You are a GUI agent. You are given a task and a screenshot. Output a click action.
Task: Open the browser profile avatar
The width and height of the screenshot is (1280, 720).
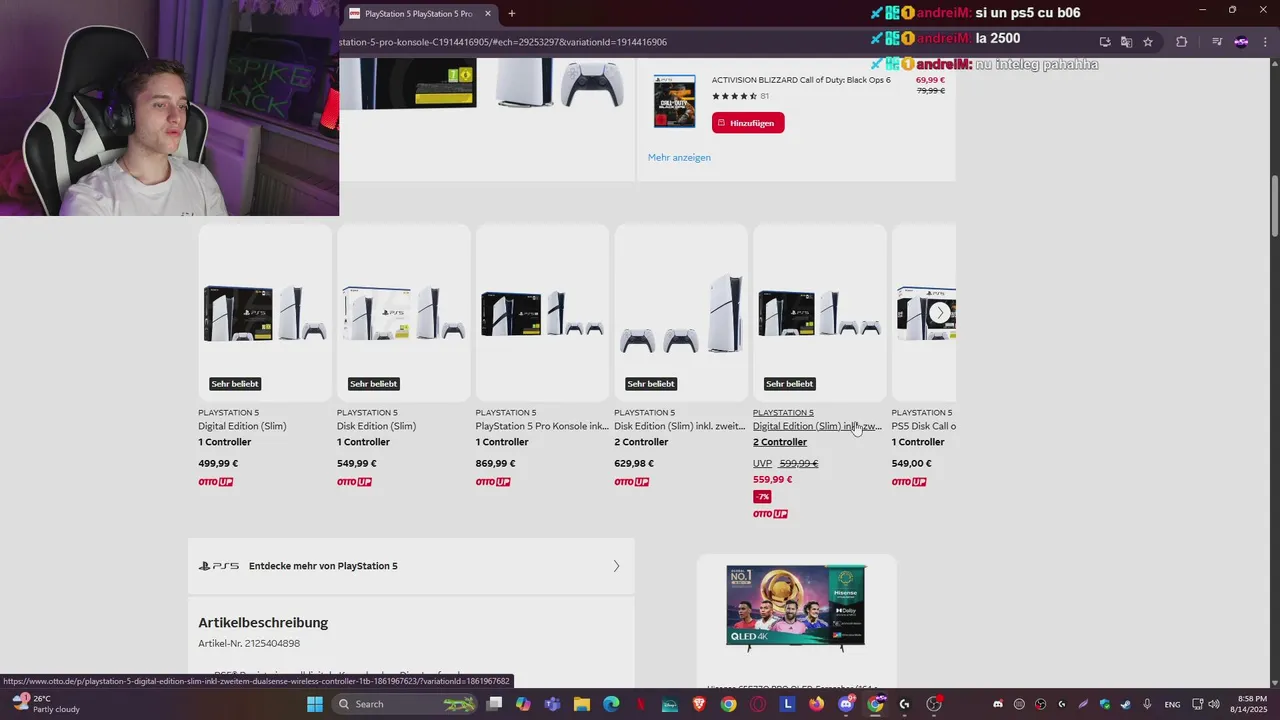click(1241, 42)
